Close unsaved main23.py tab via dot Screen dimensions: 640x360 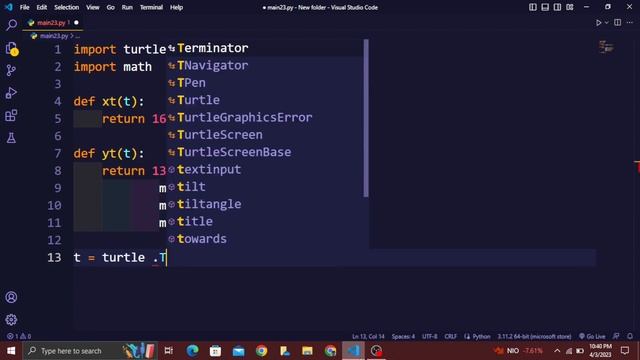click(x=76, y=23)
